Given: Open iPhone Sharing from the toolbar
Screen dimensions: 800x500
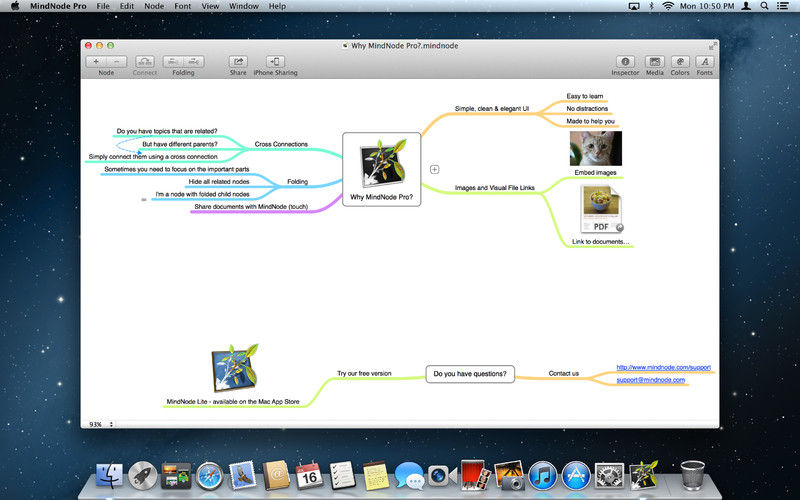Looking at the screenshot, I should coord(275,62).
